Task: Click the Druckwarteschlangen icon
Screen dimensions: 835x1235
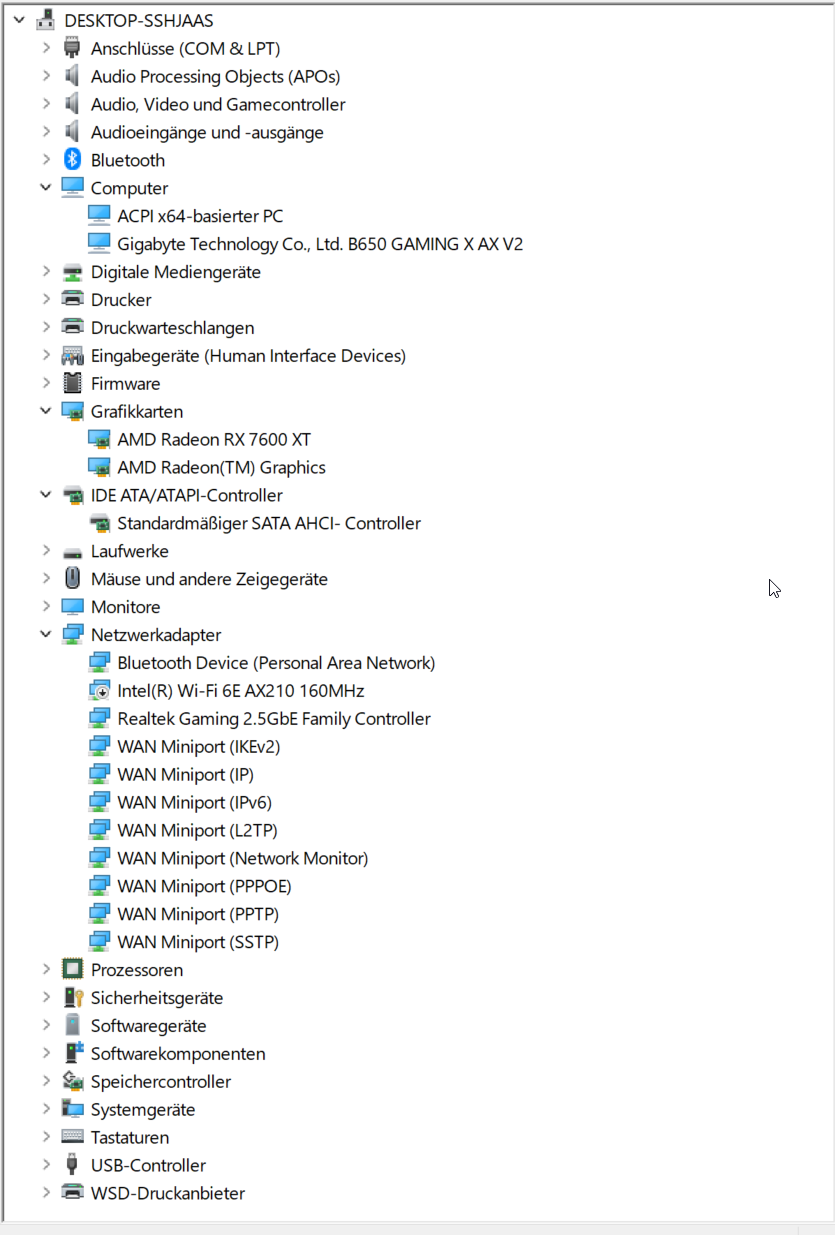Action: point(72,327)
